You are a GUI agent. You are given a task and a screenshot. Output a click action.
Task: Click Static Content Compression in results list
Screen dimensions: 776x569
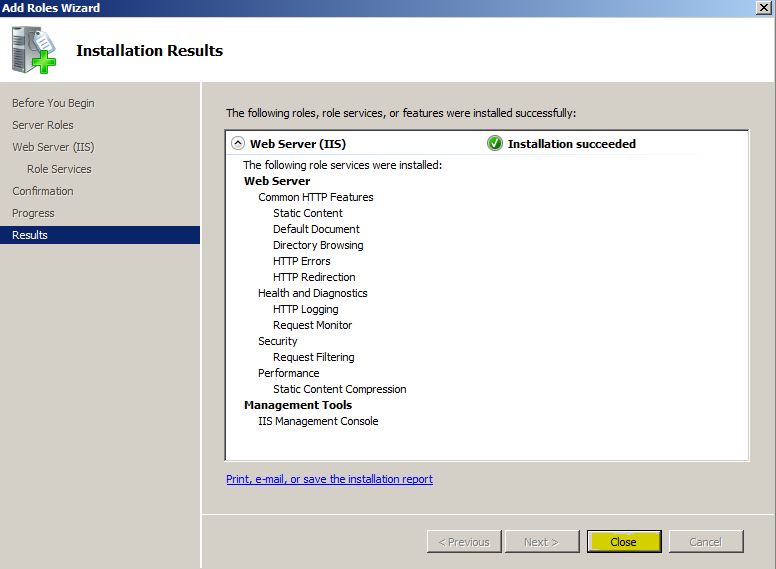339,389
